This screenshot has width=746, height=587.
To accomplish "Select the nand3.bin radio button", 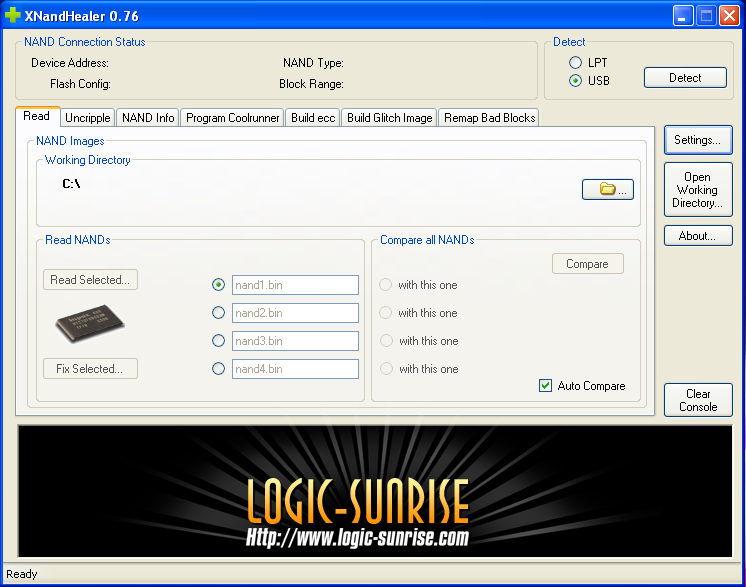I will pyautogui.click(x=218, y=341).
